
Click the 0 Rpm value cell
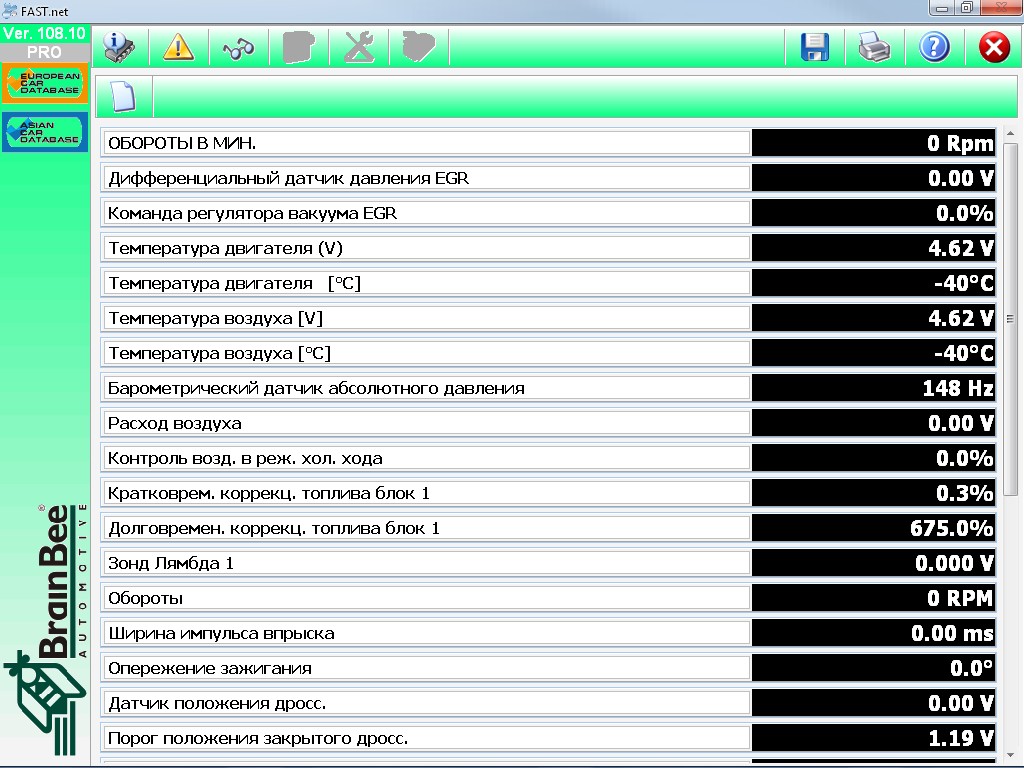(x=874, y=143)
